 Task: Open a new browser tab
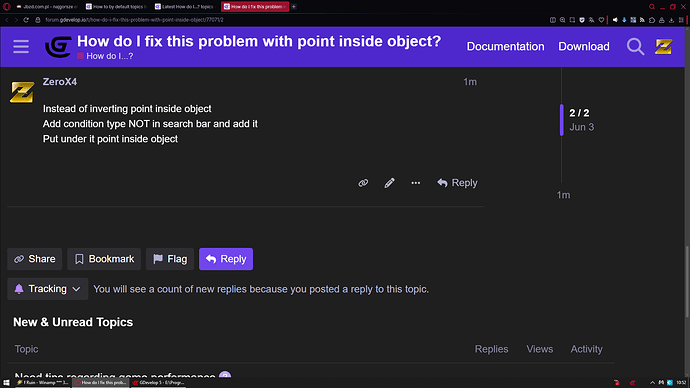(294, 7)
